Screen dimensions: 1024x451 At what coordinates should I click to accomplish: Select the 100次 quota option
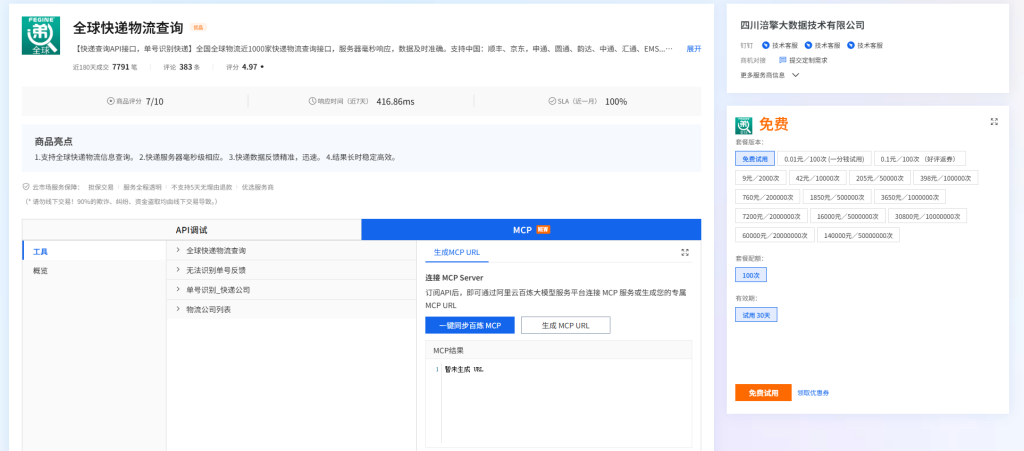click(x=751, y=275)
